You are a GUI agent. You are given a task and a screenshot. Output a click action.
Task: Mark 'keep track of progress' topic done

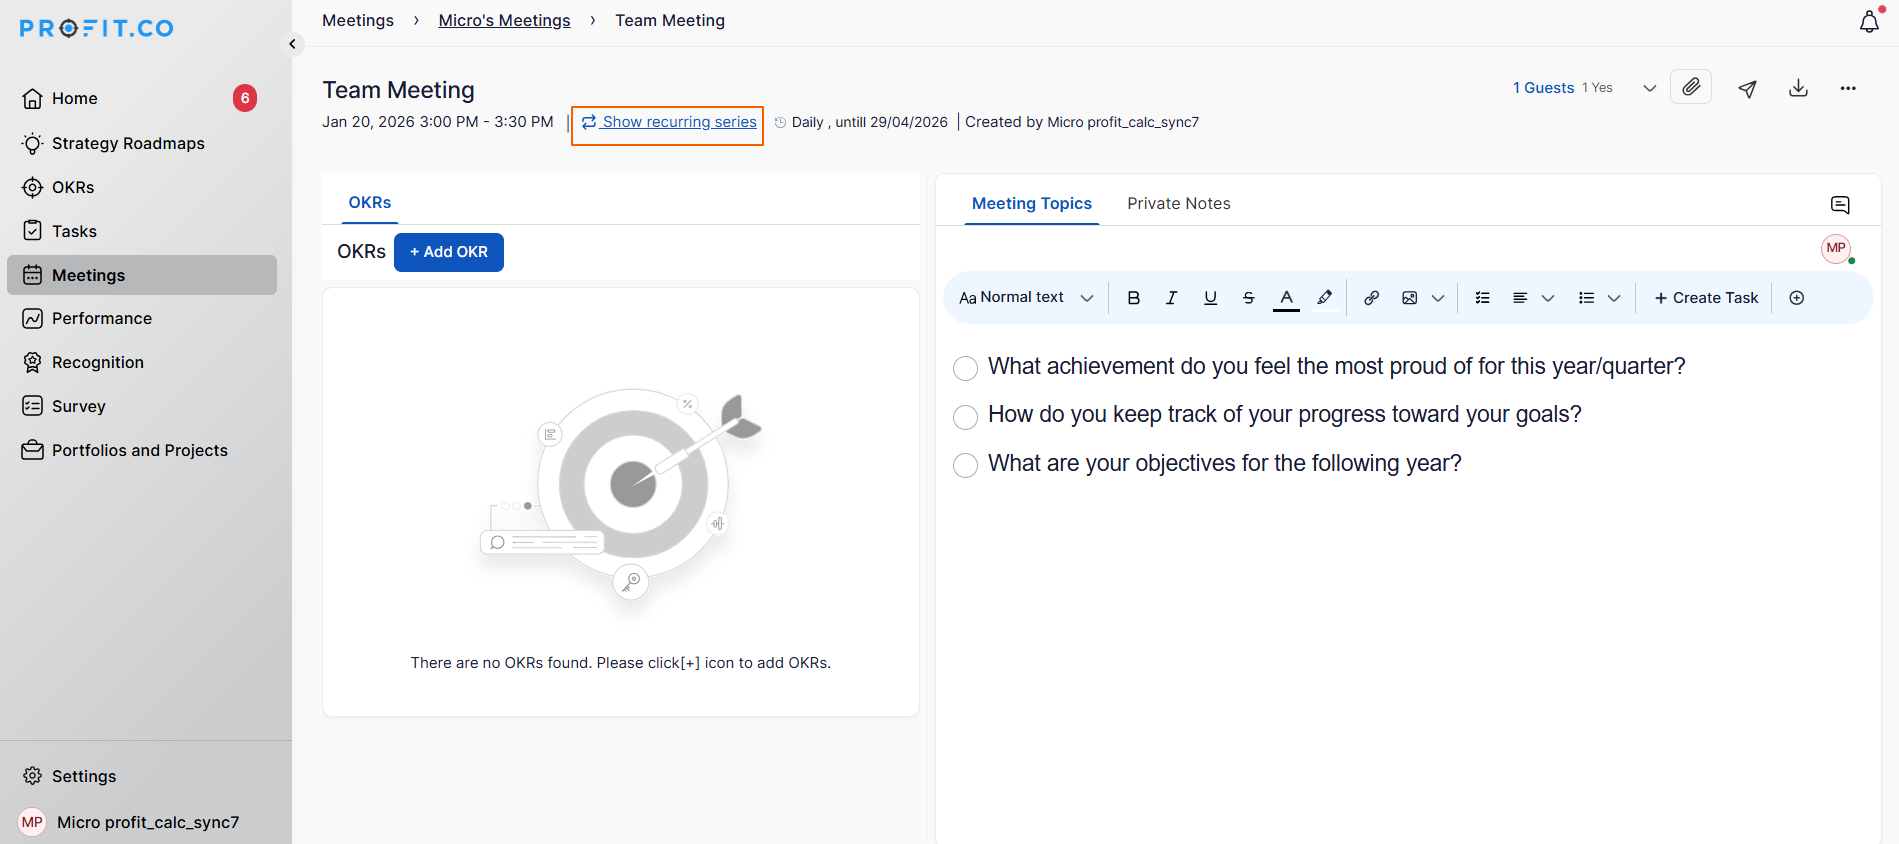(965, 417)
